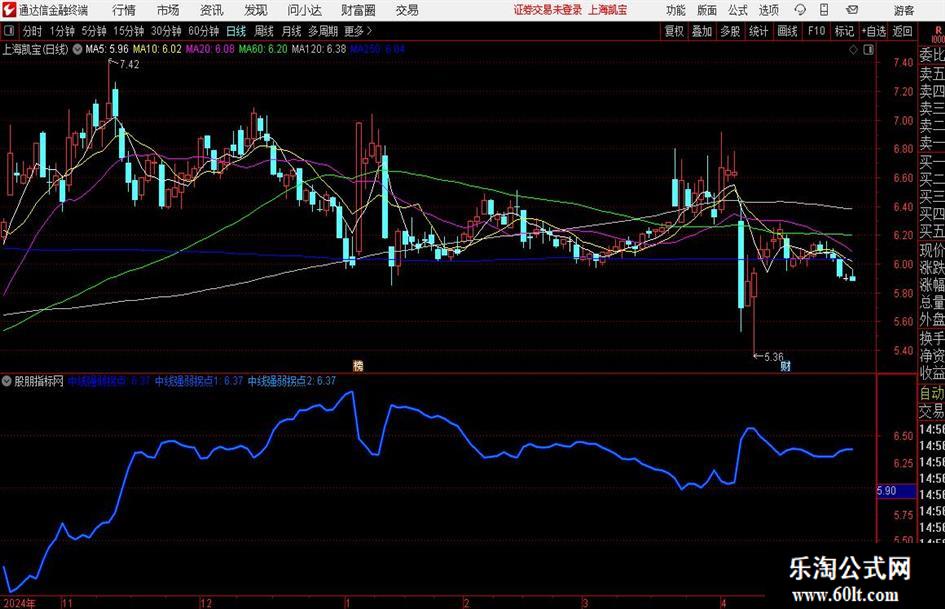Click the 叠加 overlay button
945x609 pixels.
click(702, 31)
